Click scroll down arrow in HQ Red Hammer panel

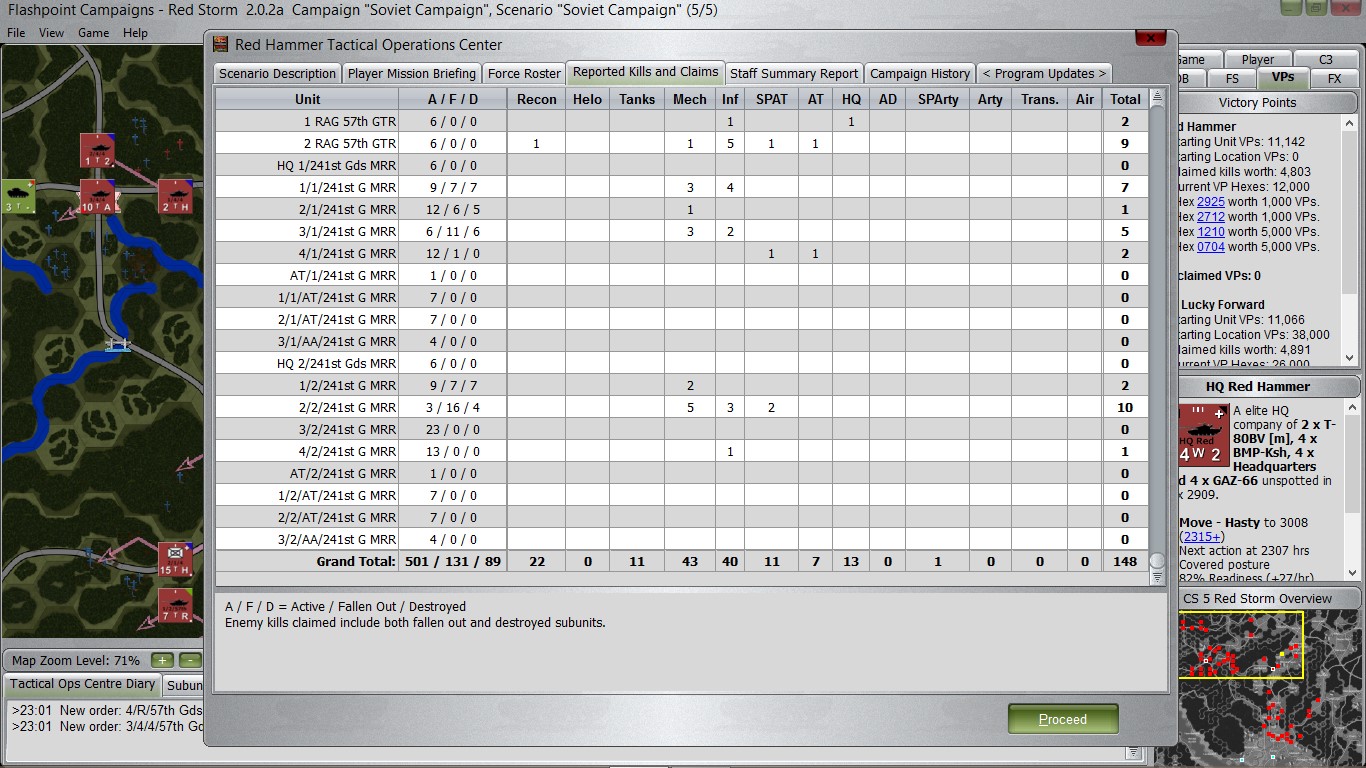tap(1352, 573)
